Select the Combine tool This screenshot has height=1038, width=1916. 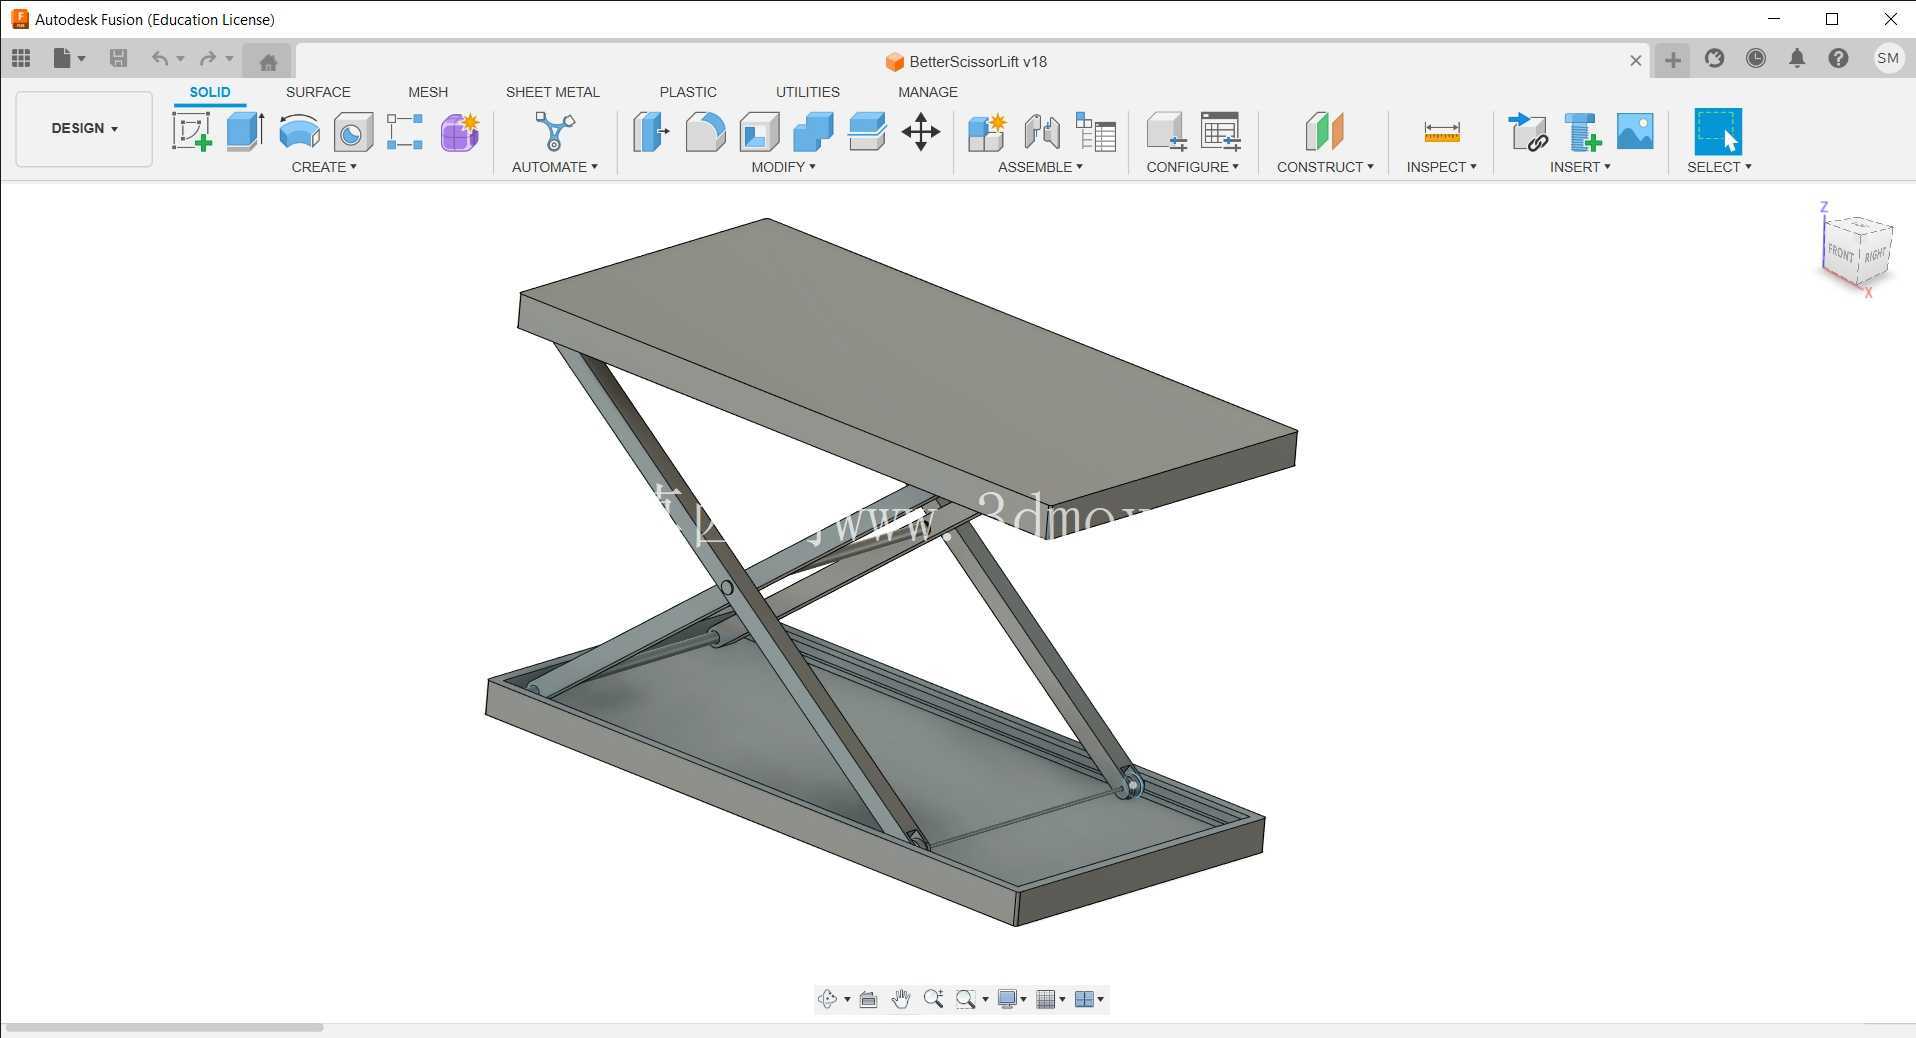(x=813, y=131)
